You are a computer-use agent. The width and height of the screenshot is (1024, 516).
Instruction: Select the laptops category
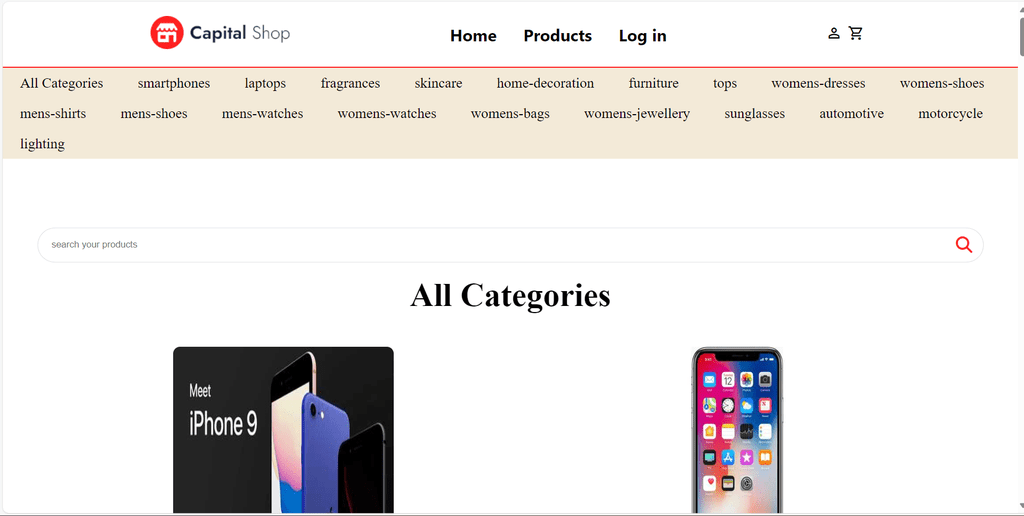coord(265,84)
